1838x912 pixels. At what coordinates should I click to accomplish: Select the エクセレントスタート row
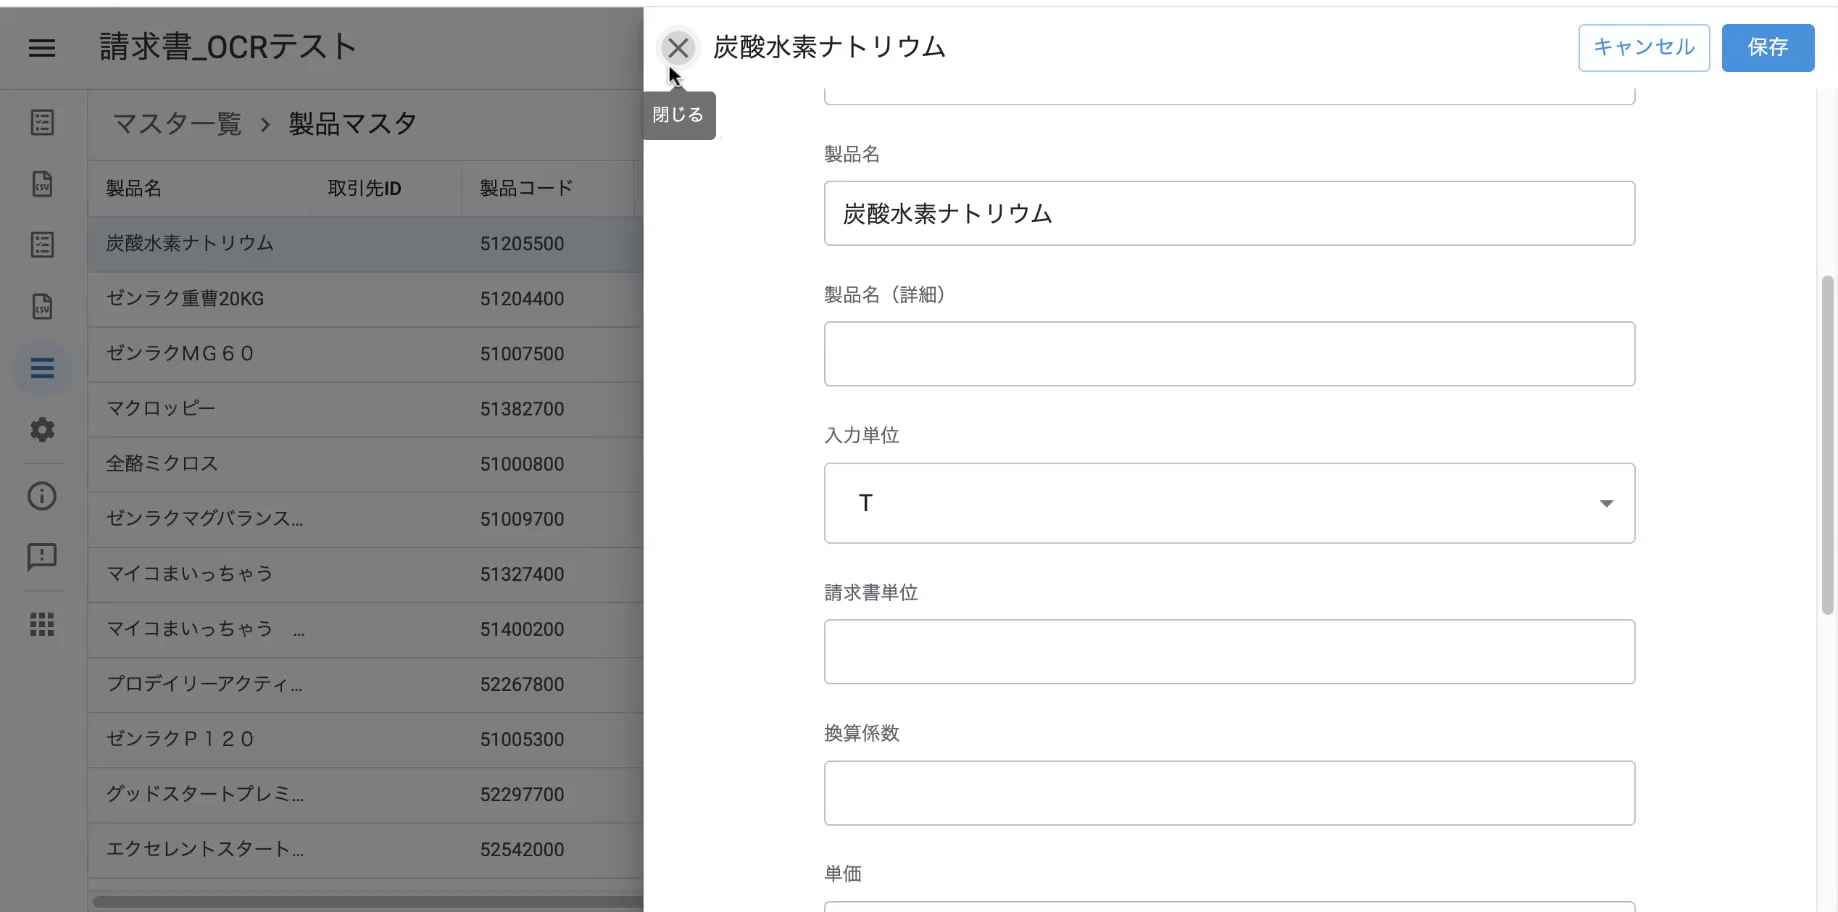click(365, 849)
